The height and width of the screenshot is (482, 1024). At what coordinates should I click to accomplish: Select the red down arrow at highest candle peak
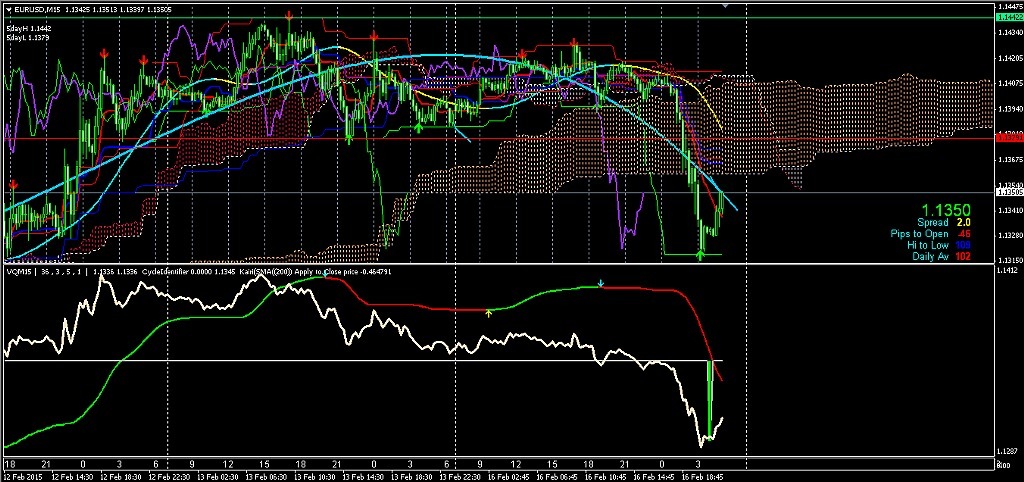pyautogui.click(x=289, y=15)
